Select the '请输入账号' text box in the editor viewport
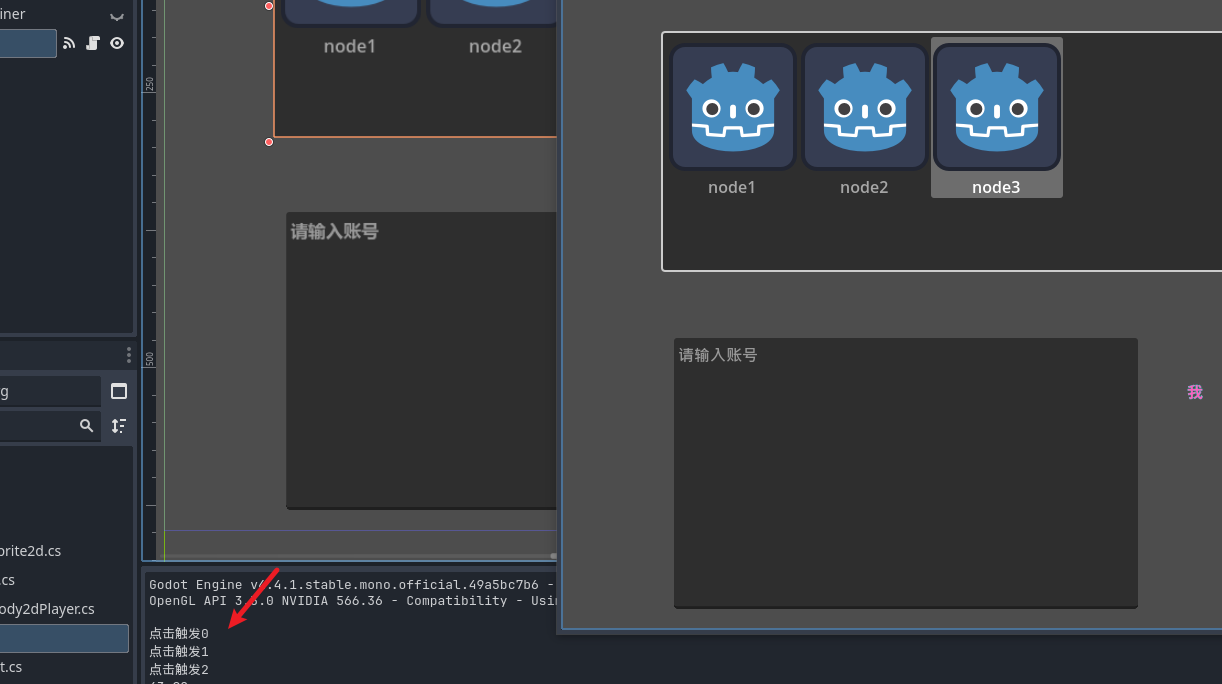Image resolution: width=1222 pixels, height=684 pixels. click(x=421, y=360)
